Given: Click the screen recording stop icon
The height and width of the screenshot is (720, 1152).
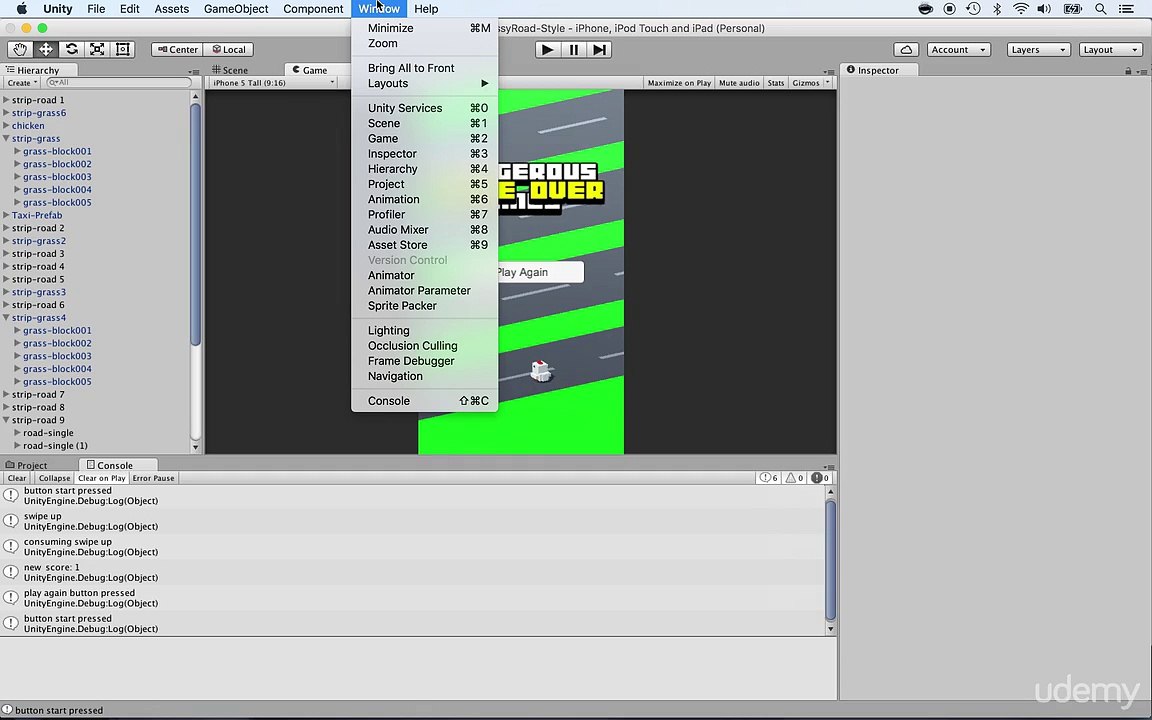Looking at the screenshot, I should click(949, 9).
